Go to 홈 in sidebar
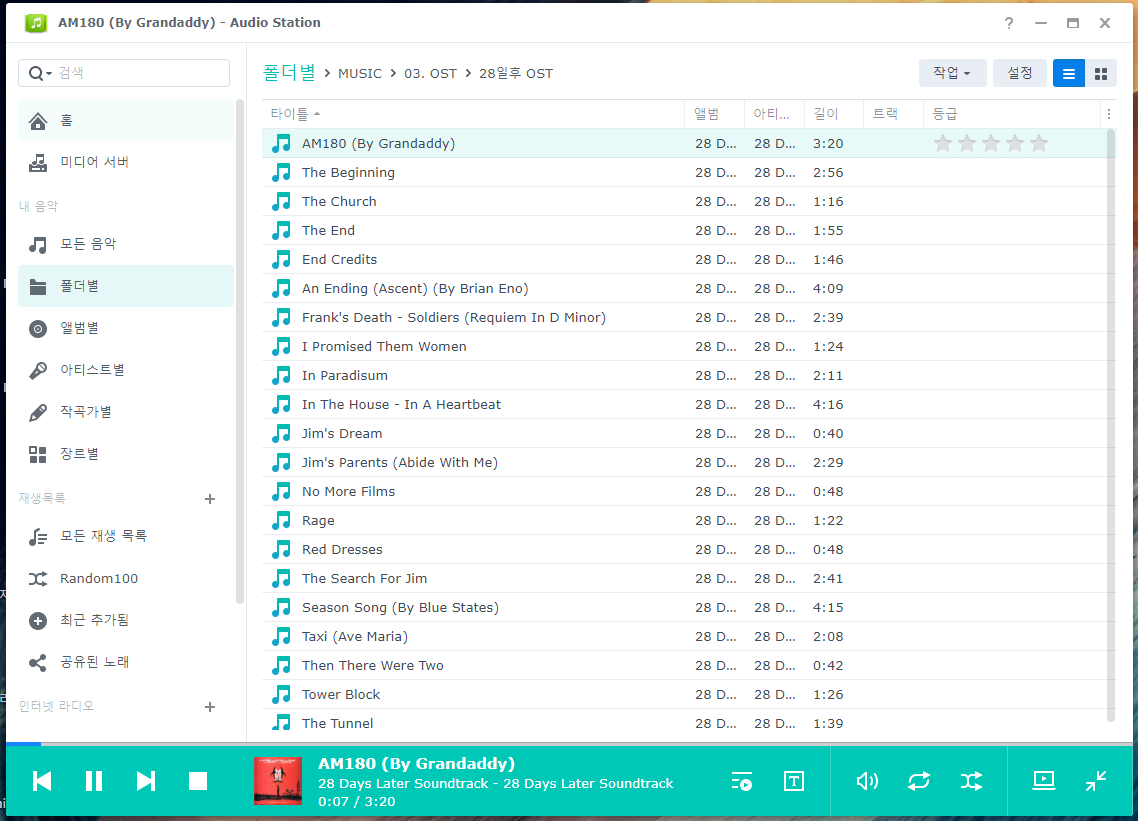Screen dimensions: 1138x821 coord(126,121)
